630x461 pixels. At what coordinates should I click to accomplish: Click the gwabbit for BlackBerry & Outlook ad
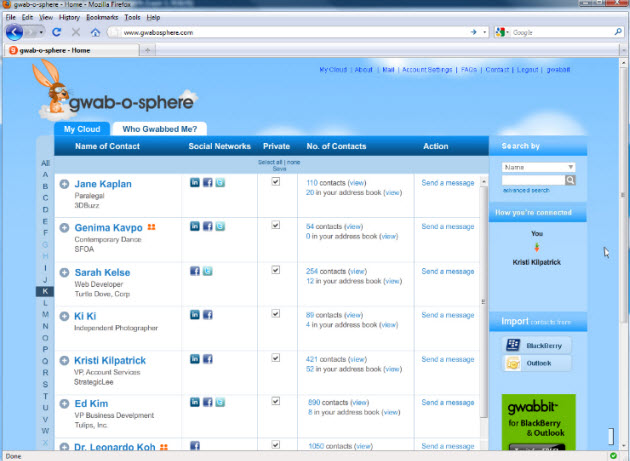(538, 422)
